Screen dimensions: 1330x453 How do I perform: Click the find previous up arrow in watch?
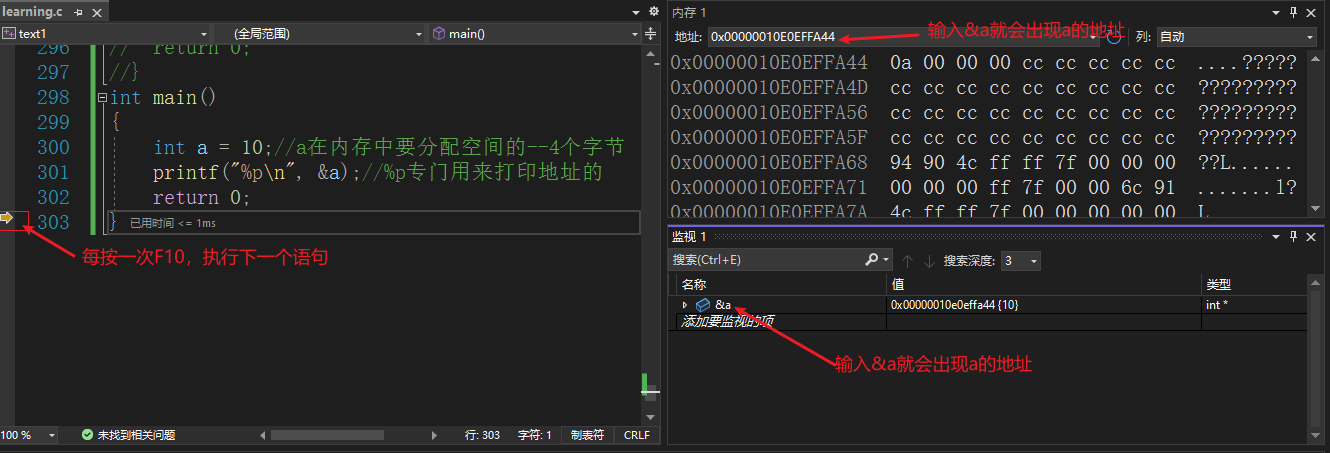tap(908, 260)
